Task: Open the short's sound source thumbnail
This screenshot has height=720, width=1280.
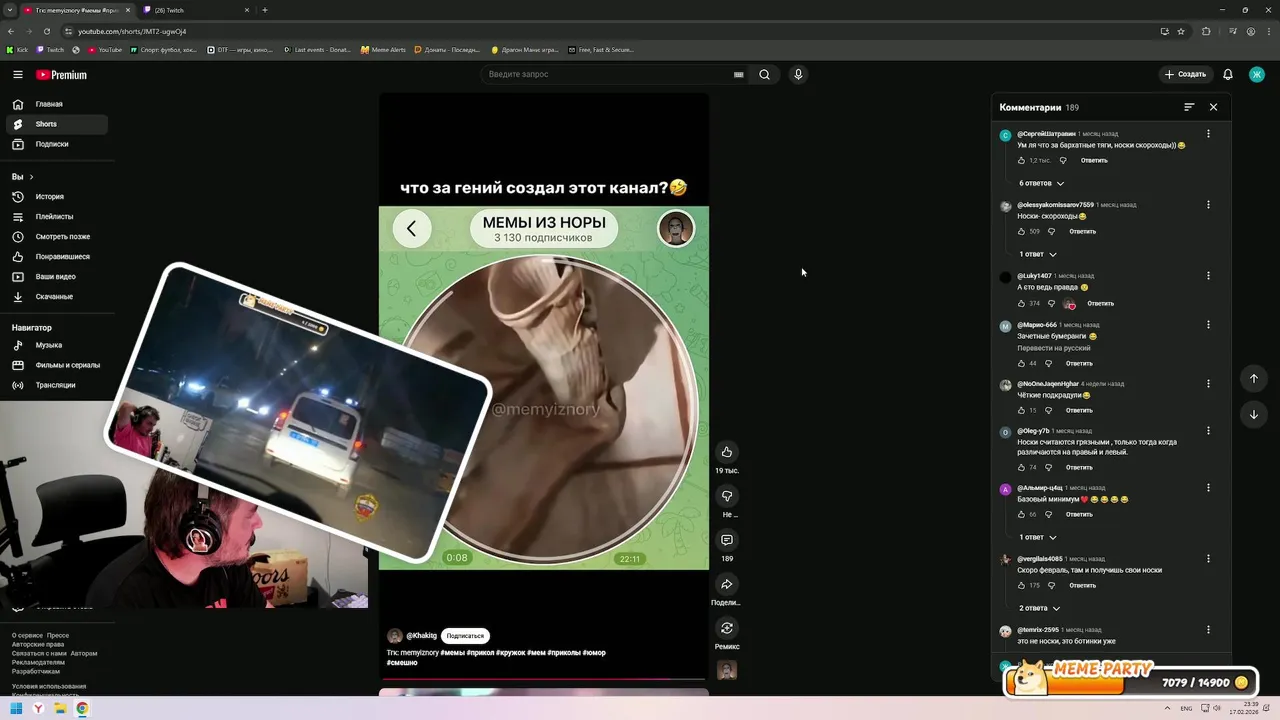Action: 727,670
